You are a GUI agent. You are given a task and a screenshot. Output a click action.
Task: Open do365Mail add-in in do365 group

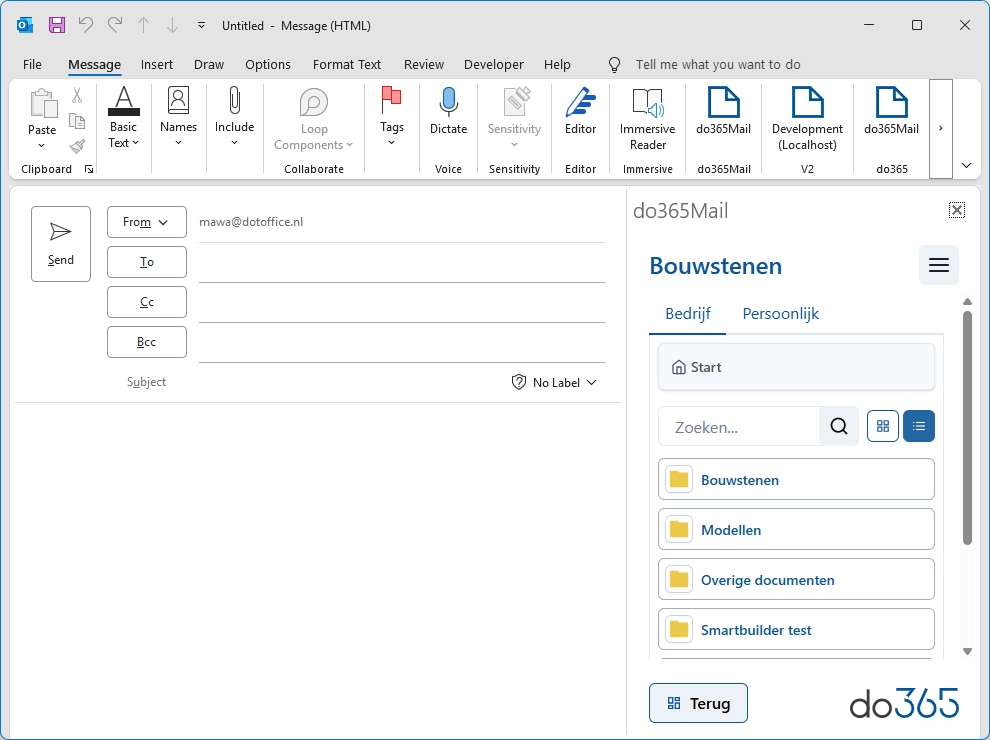click(x=892, y=112)
